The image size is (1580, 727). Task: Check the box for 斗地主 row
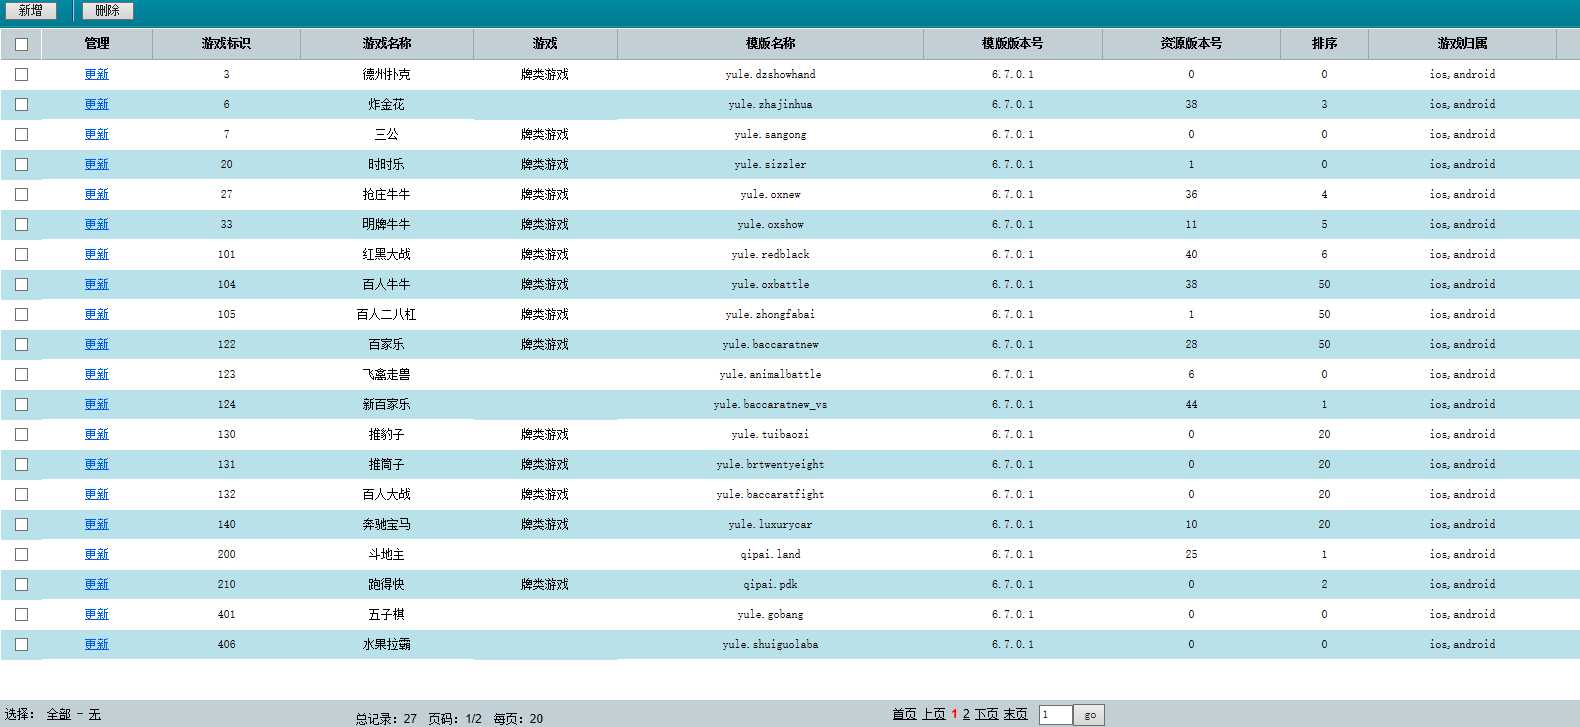tap(21, 554)
